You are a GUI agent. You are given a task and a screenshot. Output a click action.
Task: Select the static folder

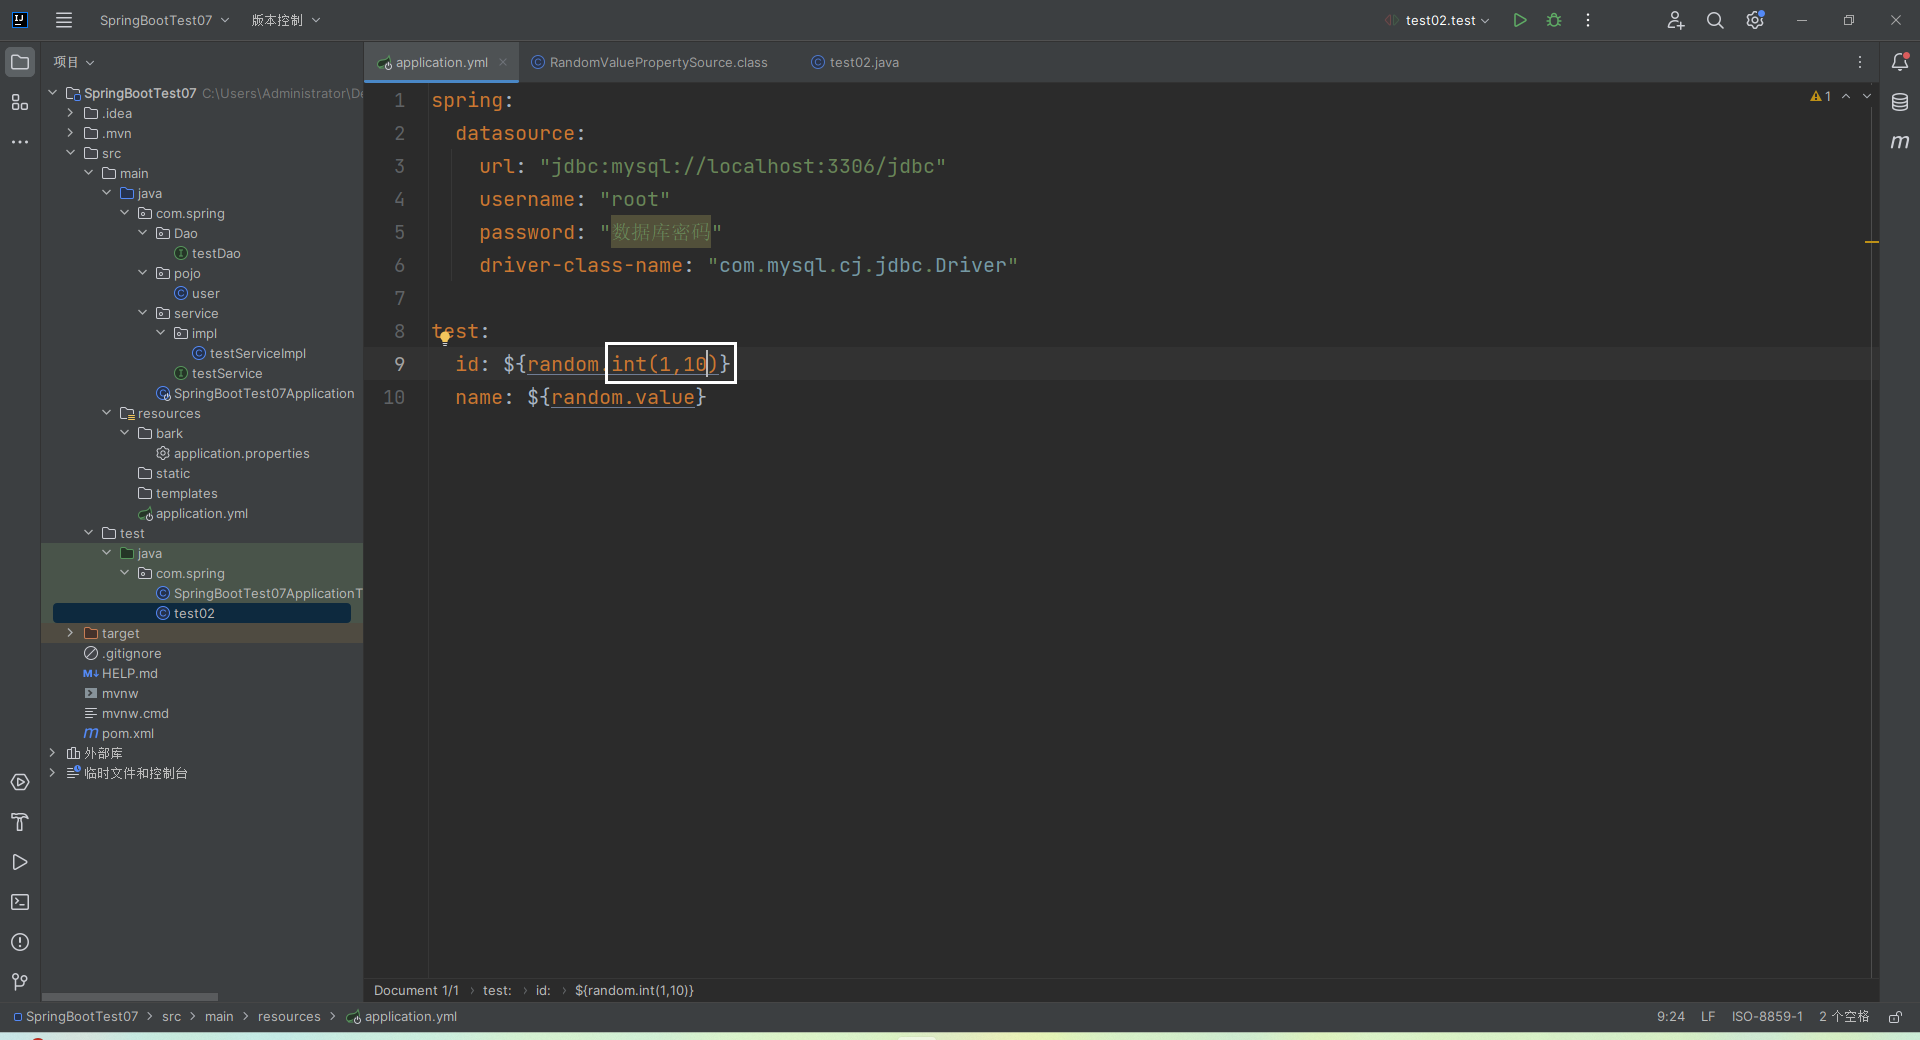172,473
